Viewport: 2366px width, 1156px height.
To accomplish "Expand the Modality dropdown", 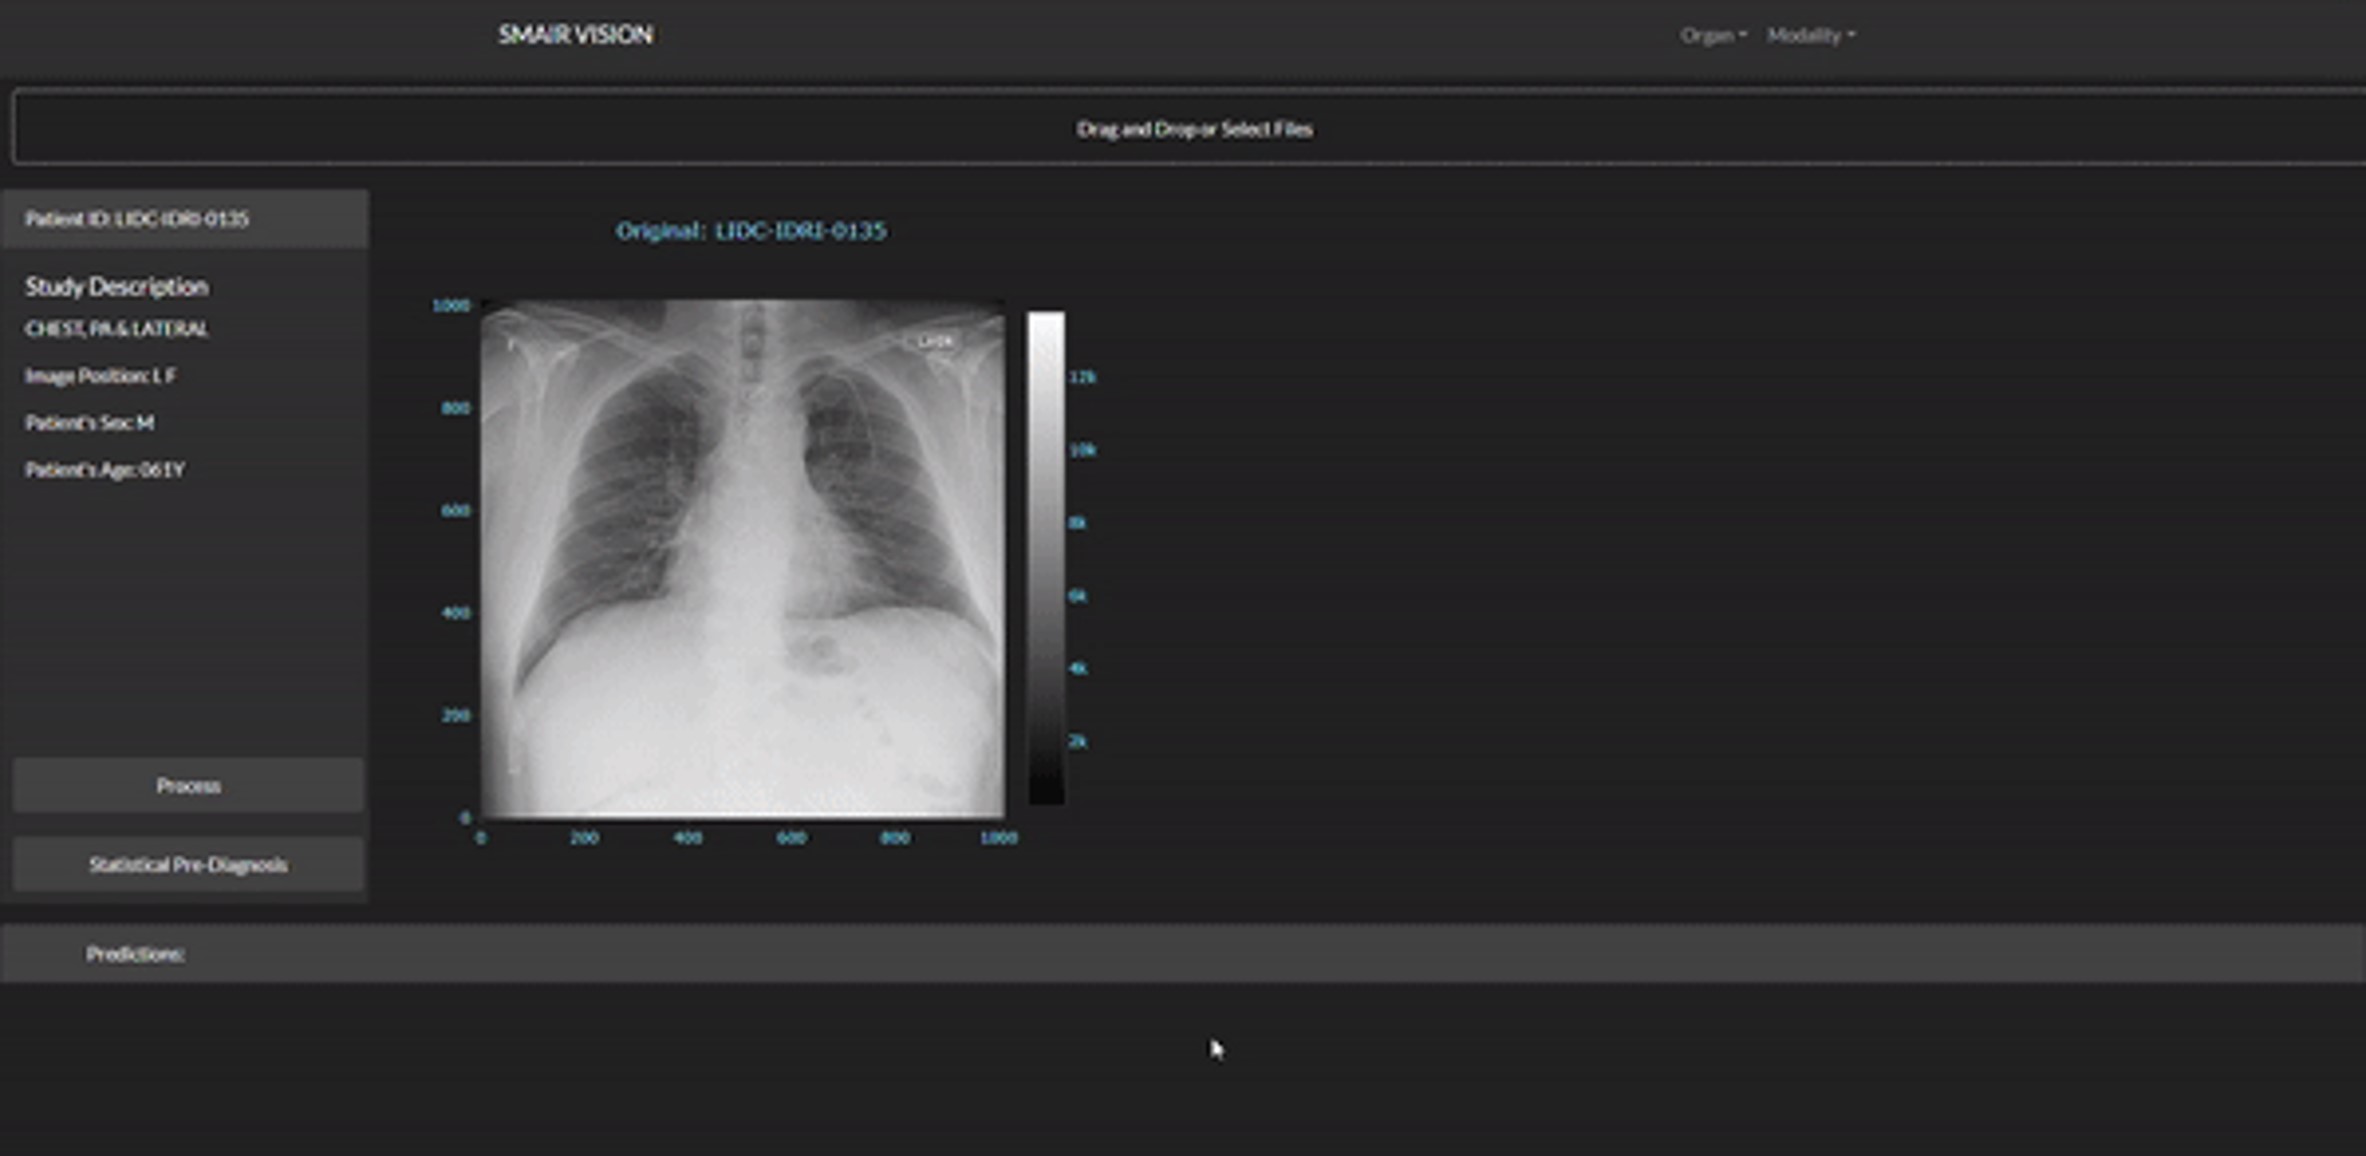I will [1809, 35].
